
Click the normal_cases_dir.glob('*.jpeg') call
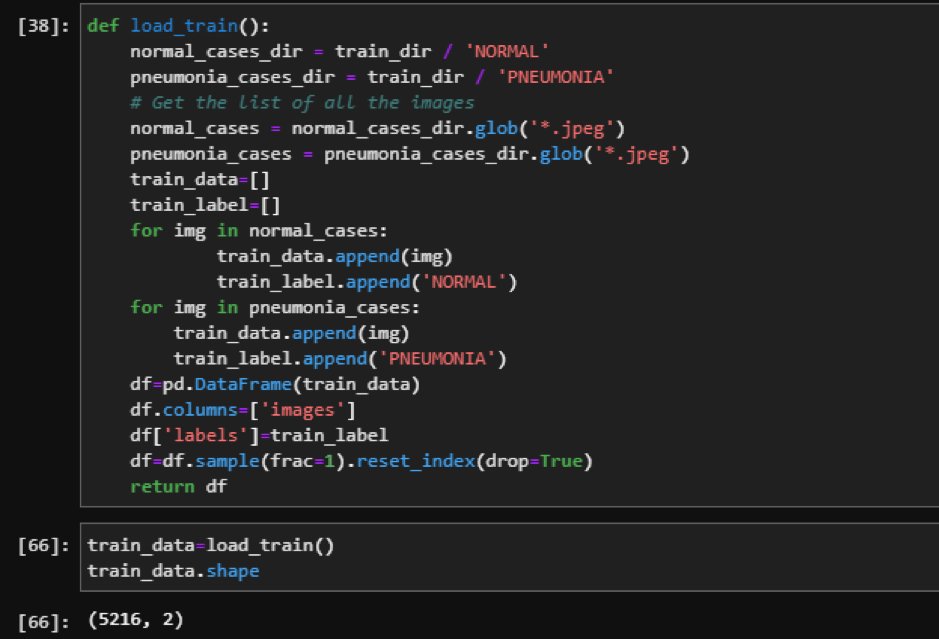click(458, 128)
